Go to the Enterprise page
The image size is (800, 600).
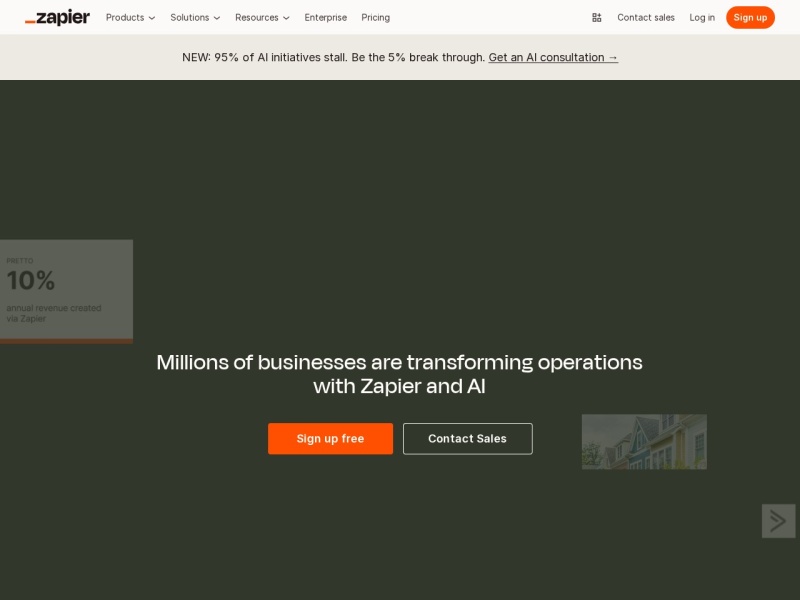[326, 17]
